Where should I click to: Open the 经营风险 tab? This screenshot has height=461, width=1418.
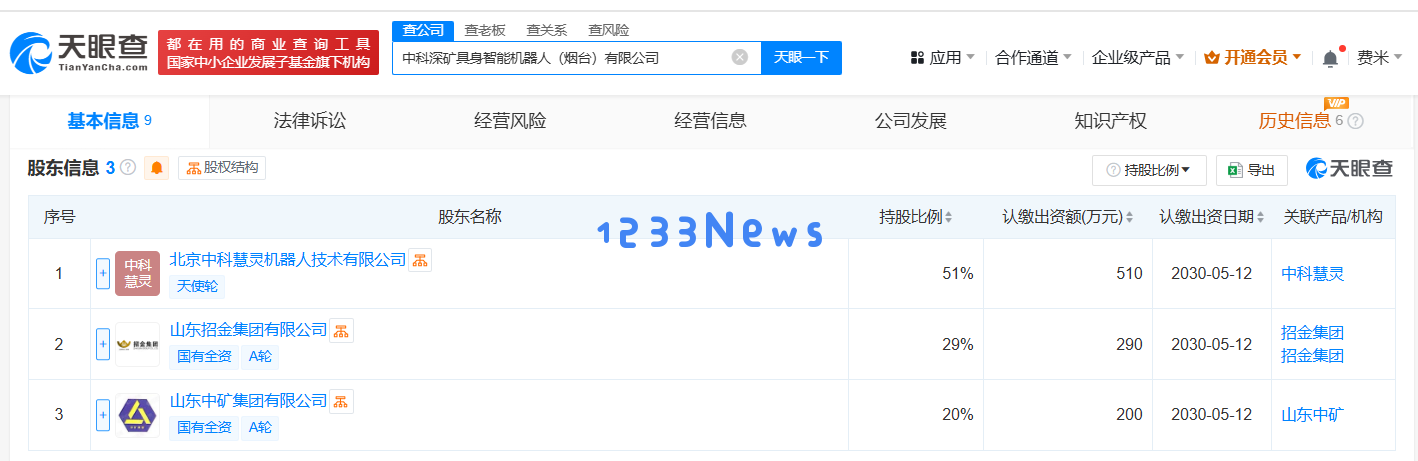pyautogui.click(x=510, y=121)
